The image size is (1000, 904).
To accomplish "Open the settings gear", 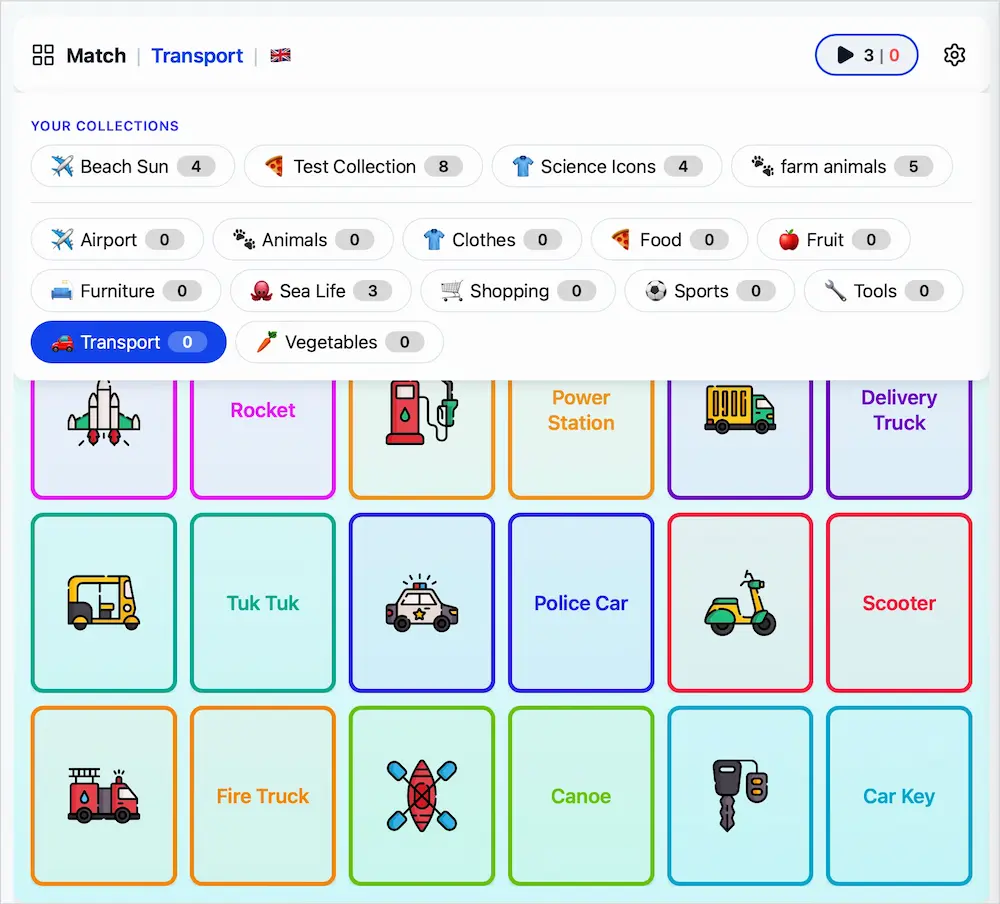I will tap(954, 55).
